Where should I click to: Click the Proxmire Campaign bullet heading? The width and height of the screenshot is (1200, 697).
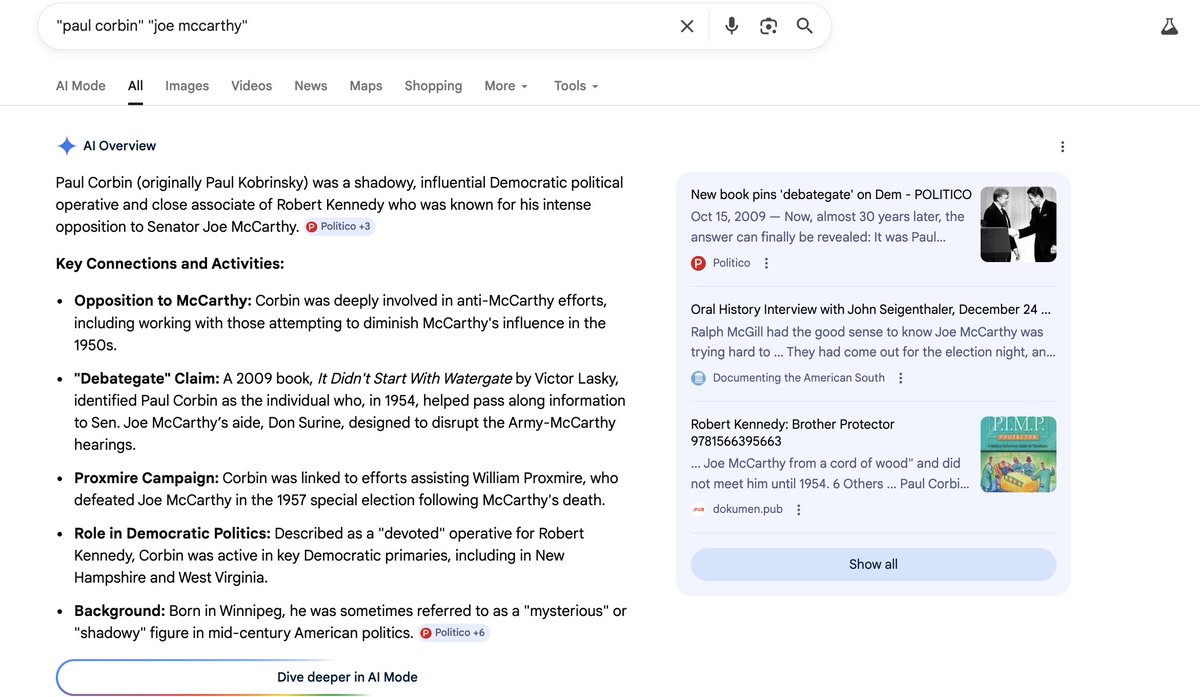(146, 478)
